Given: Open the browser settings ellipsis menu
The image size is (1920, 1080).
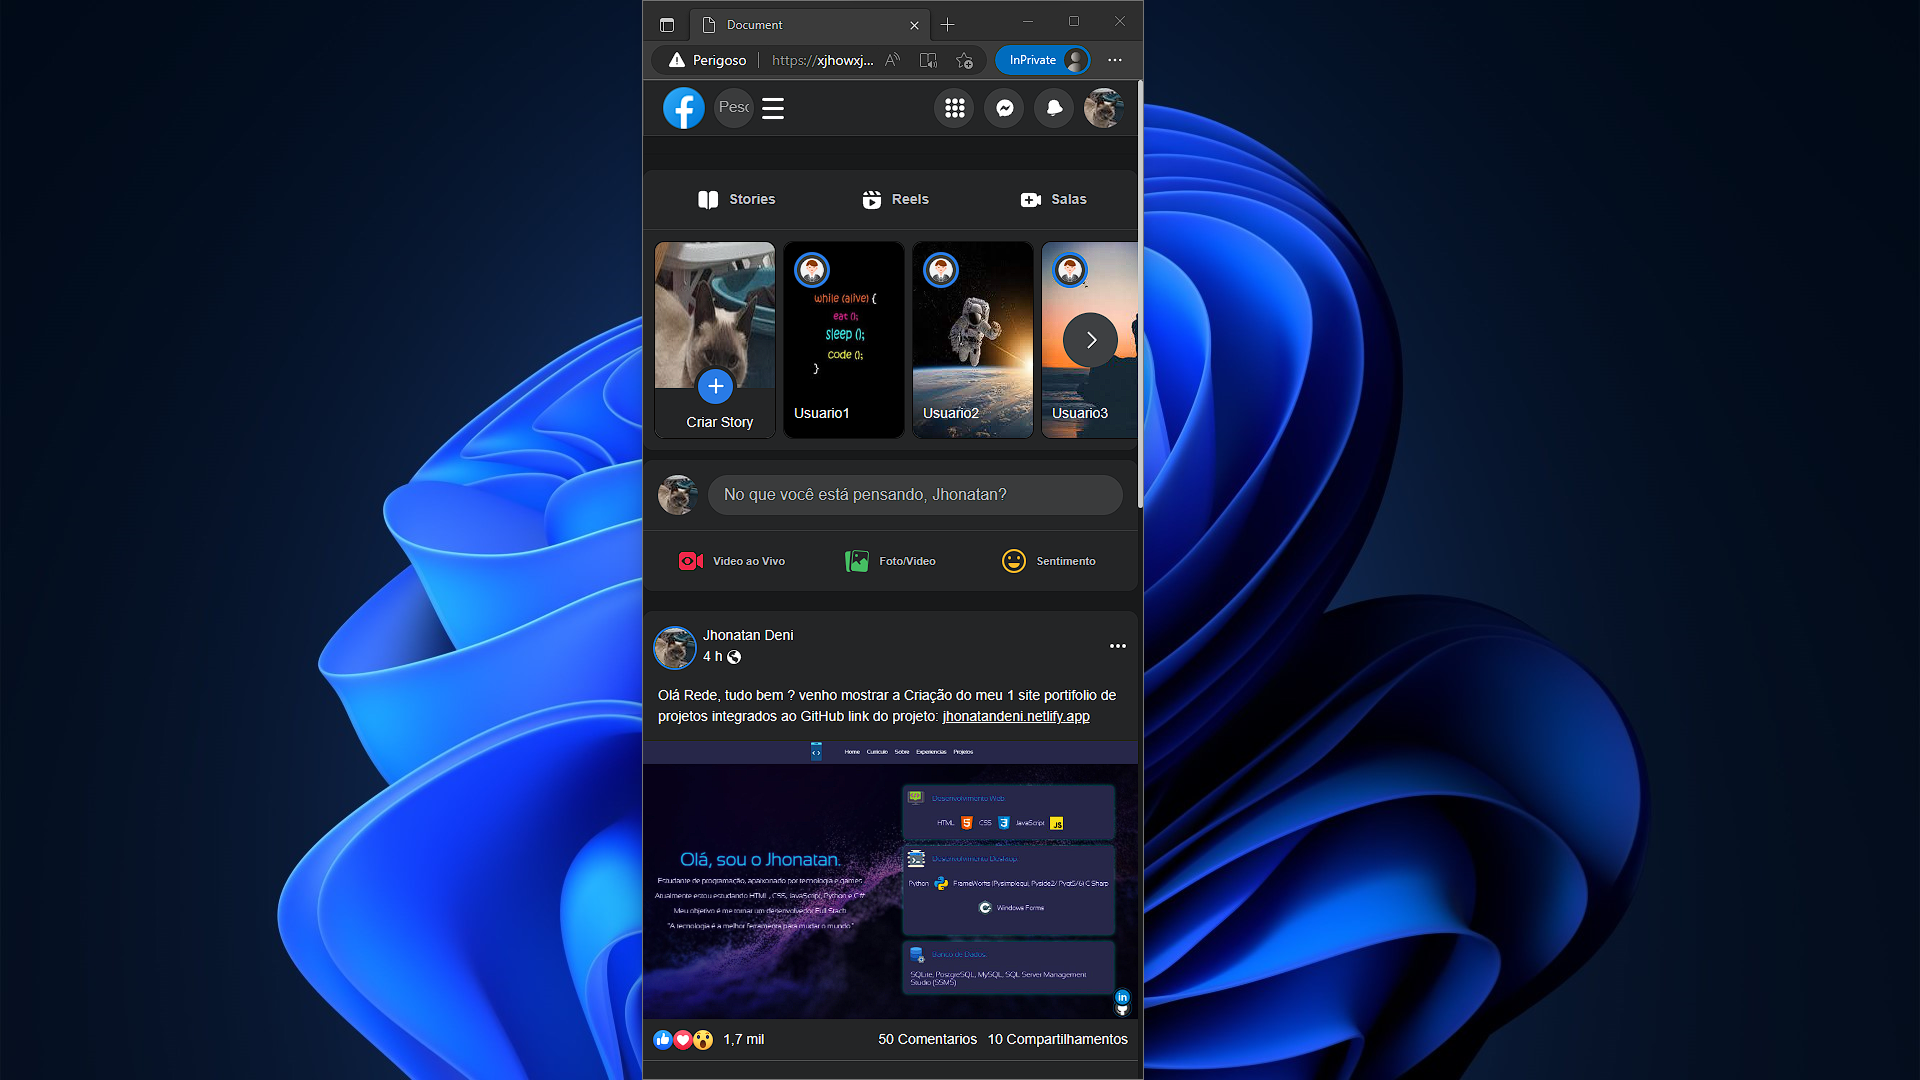Looking at the screenshot, I should point(1115,60).
